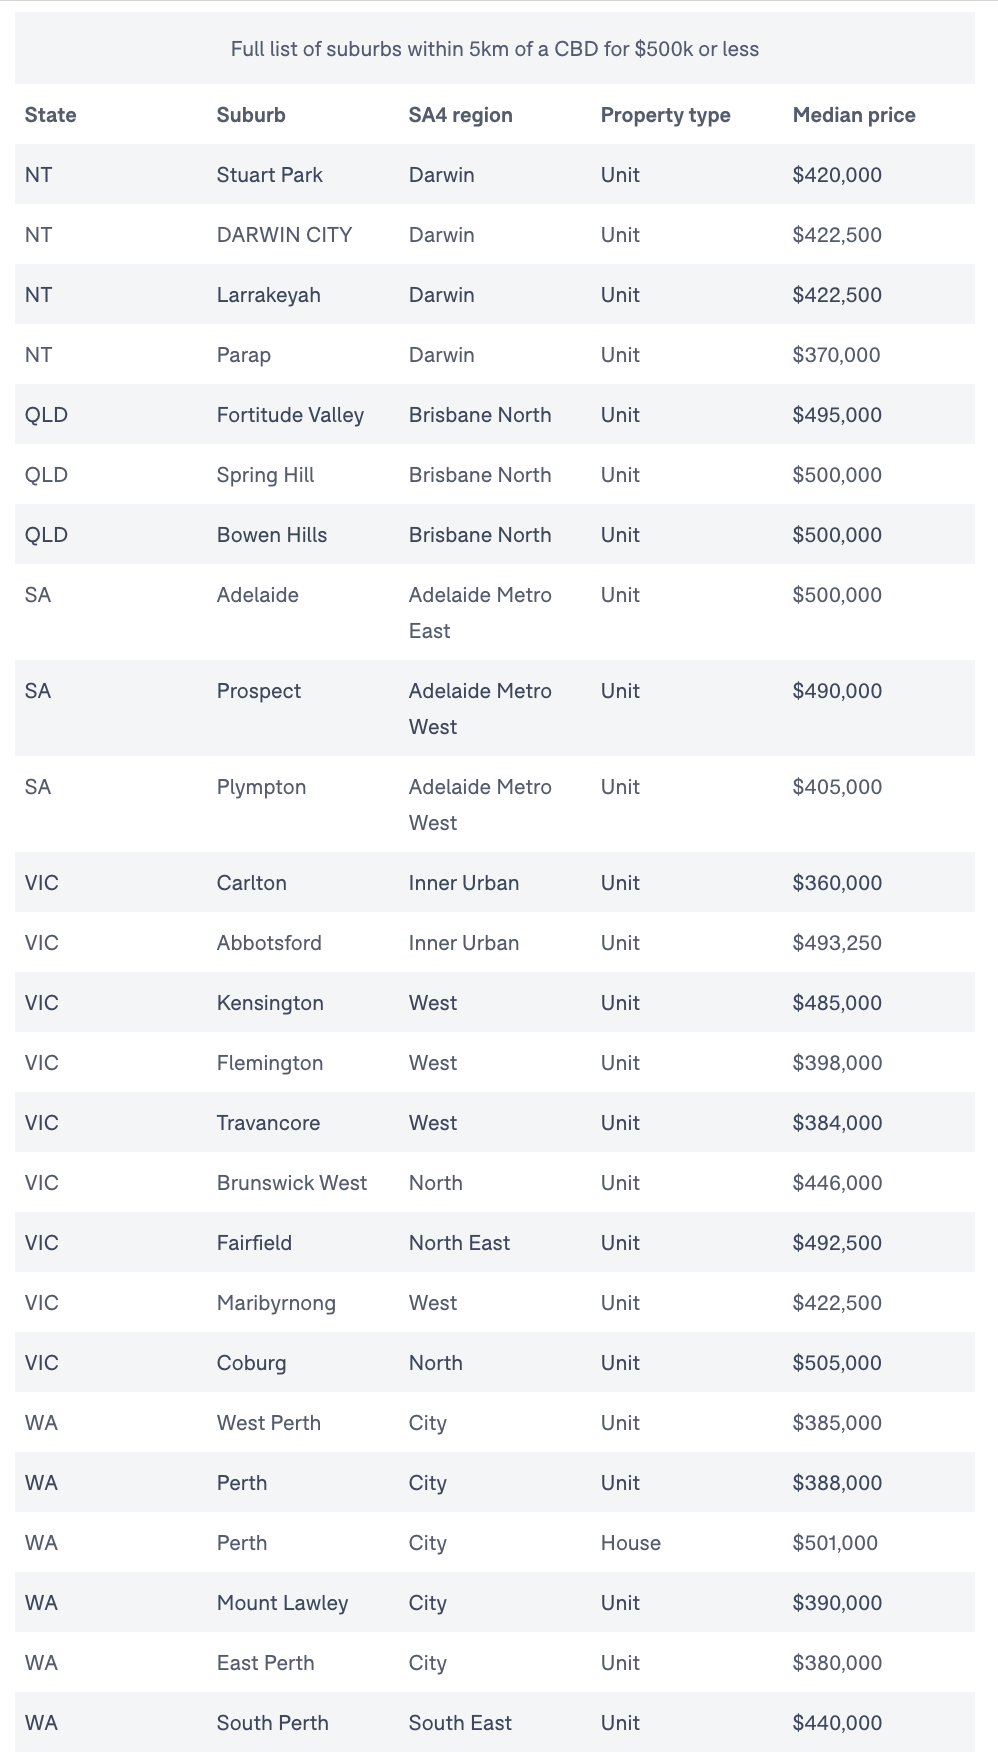Select the Plympton suburb cell
Image resolution: width=998 pixels, height=1752 pixels.
pyautogui.click(x=262, y=787)
